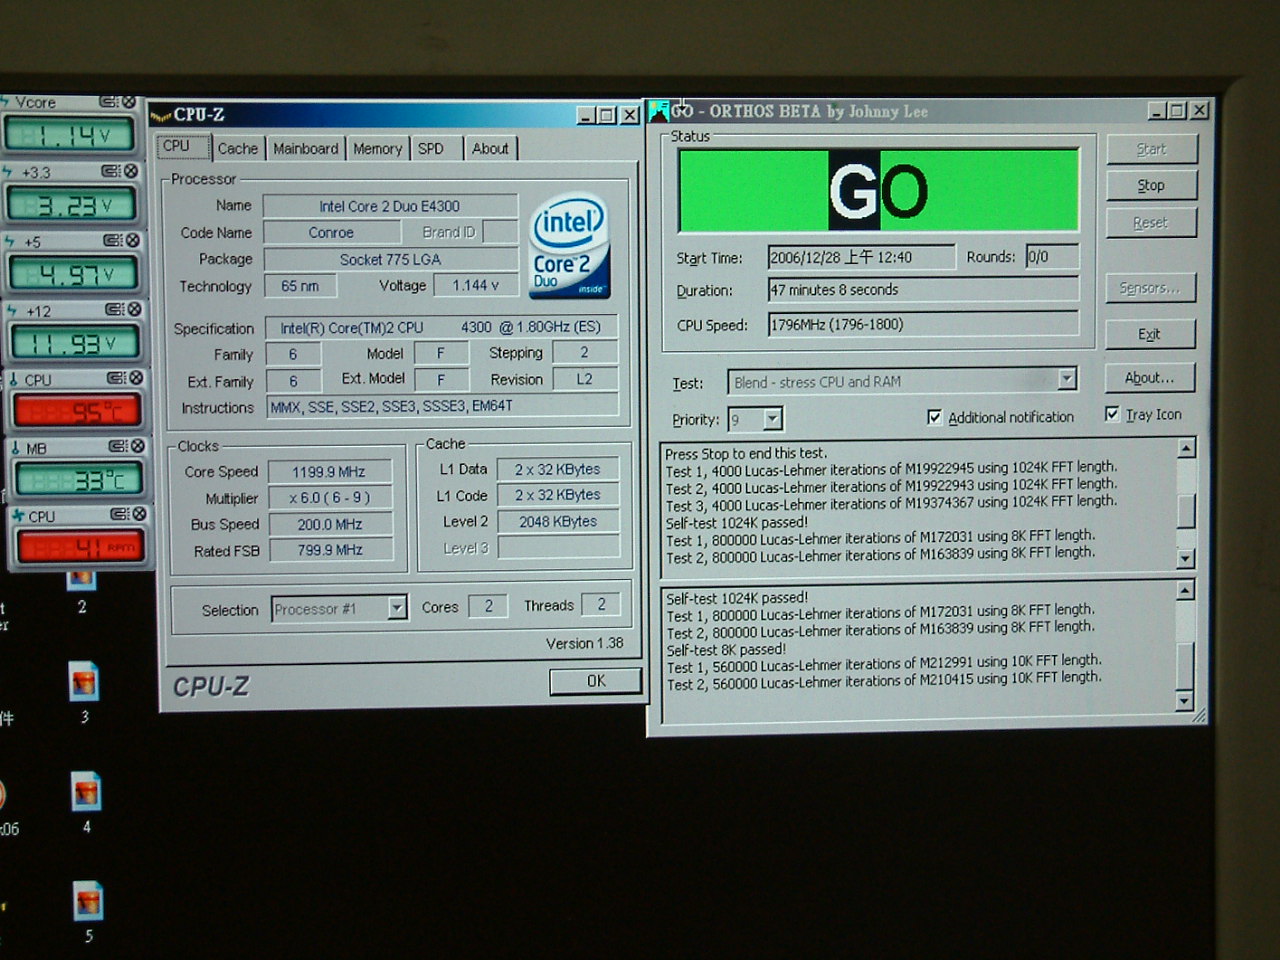Click the fan icon on the CPU RPM sensor
Screen dimensions: 1280x960
pyautogui.click(x=19, y=516)
